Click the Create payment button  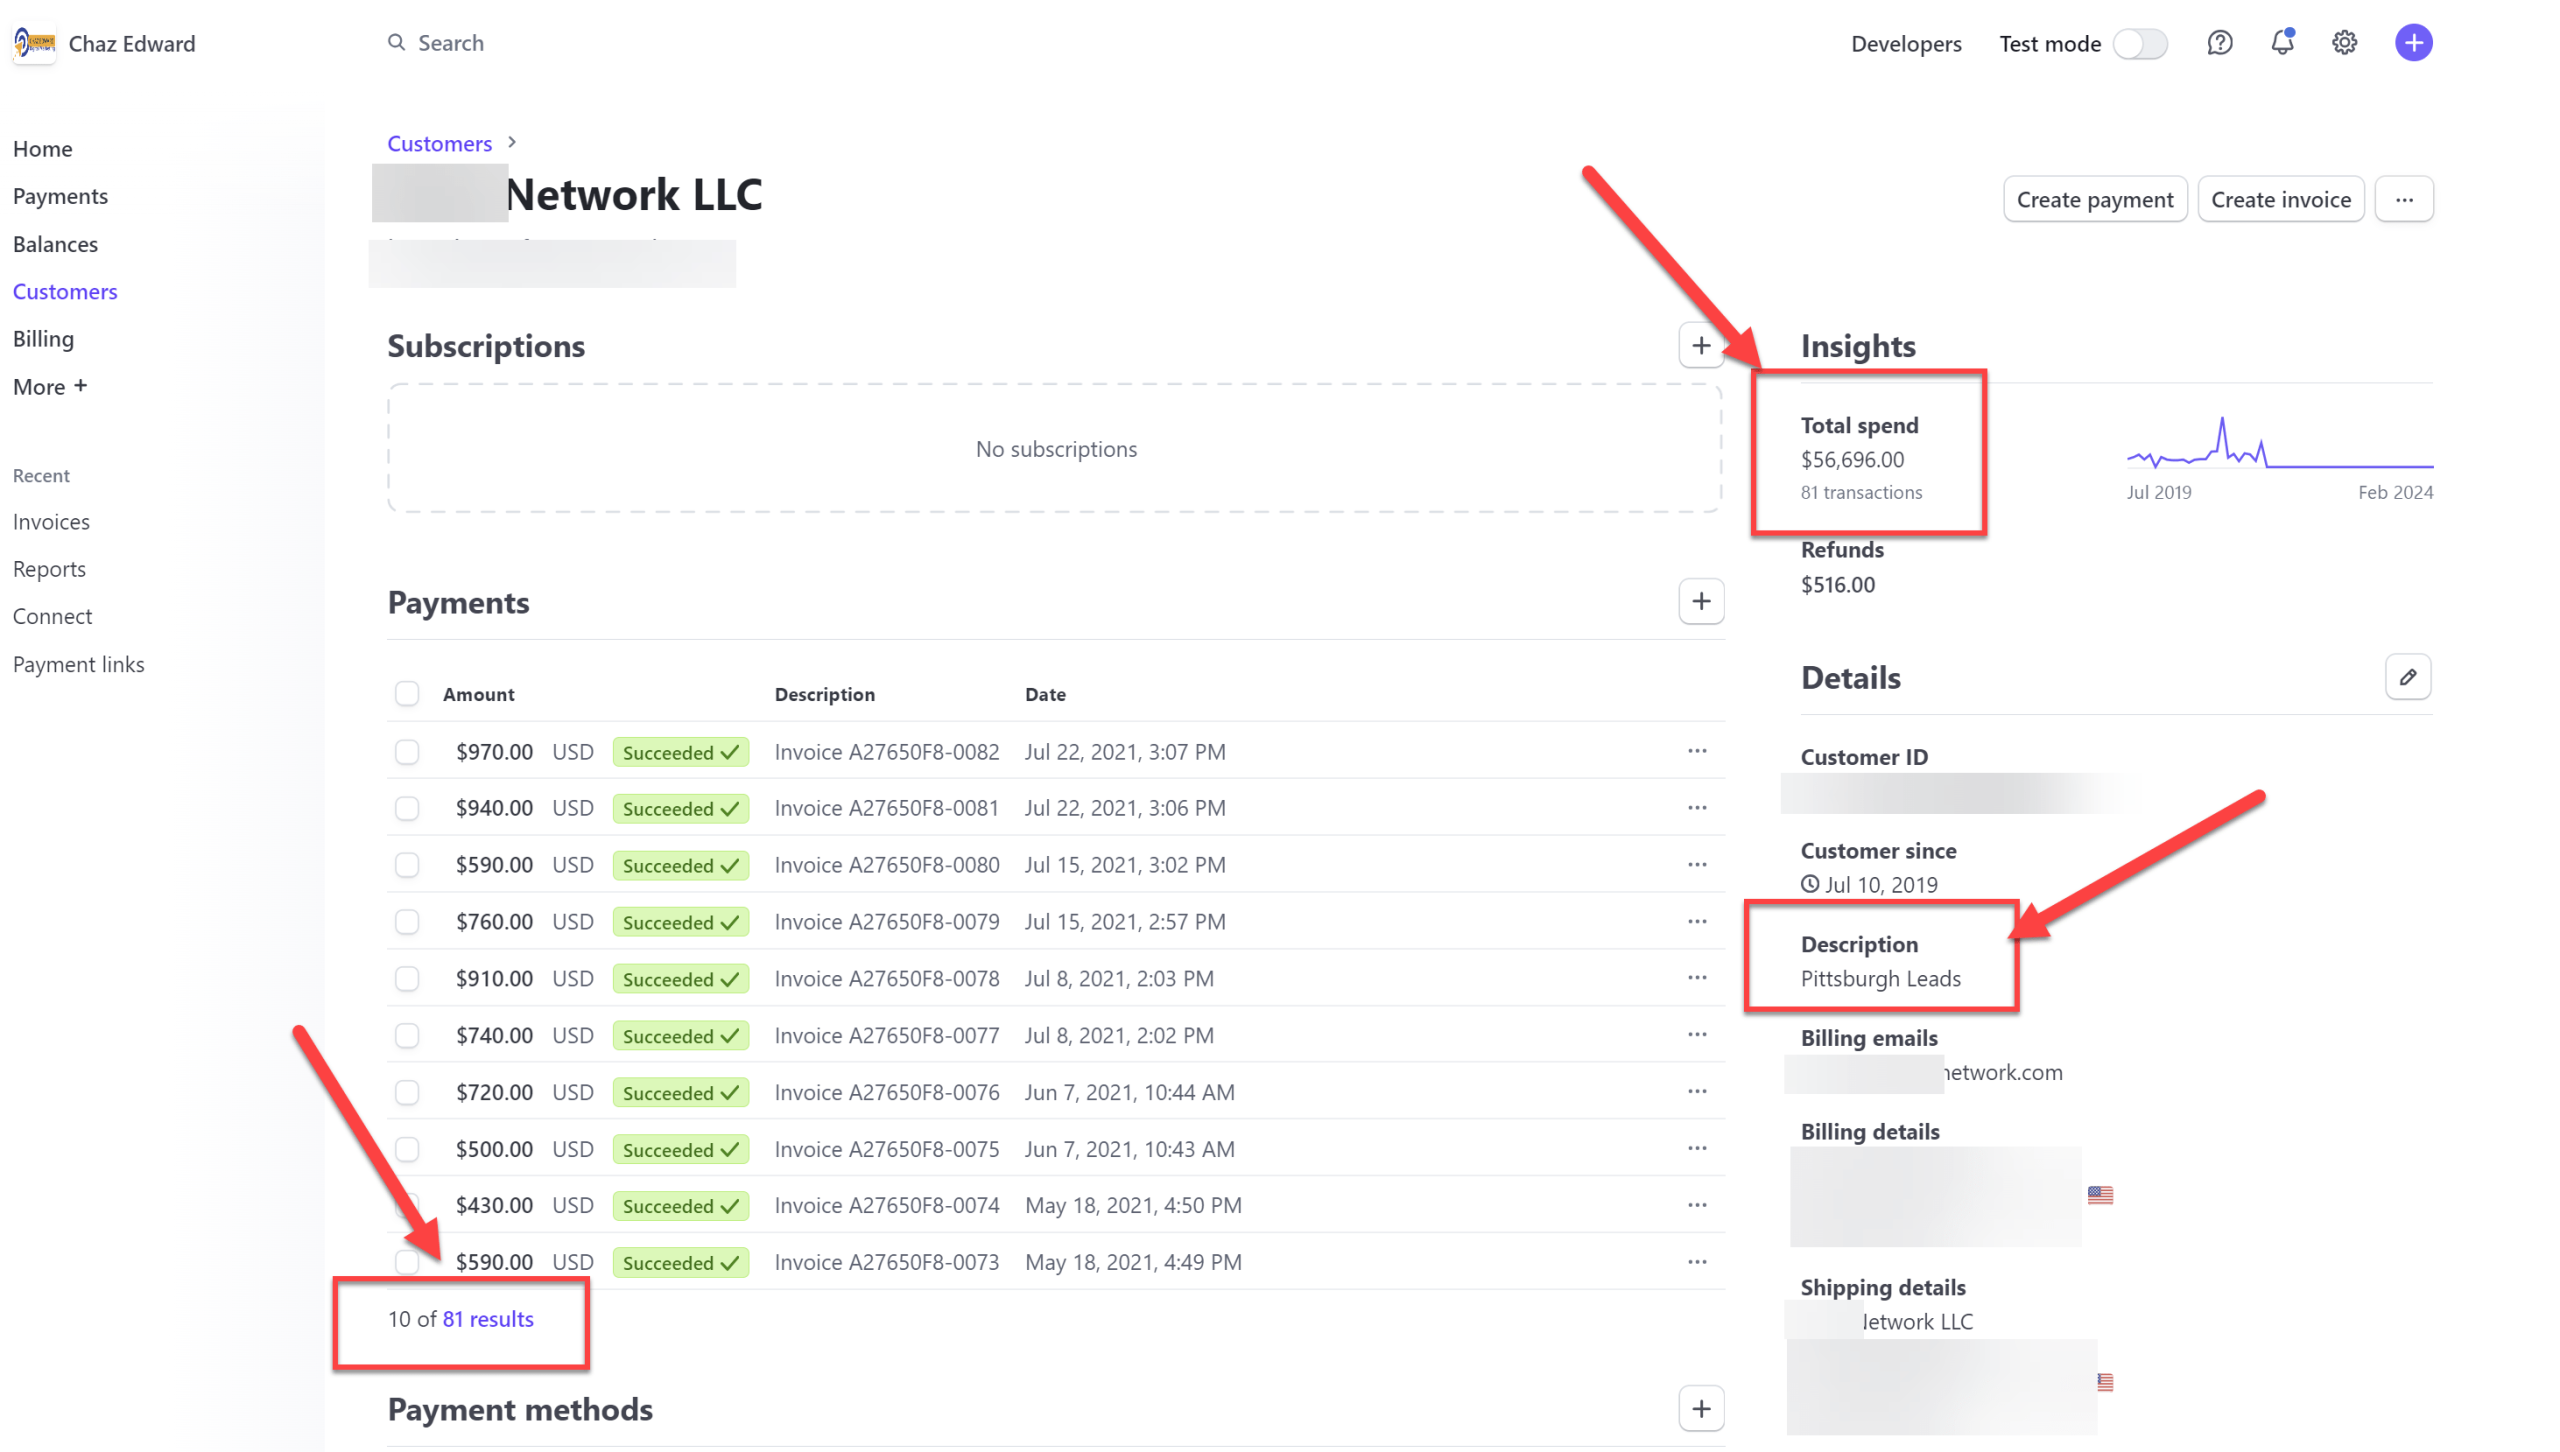[x=2094, y=199]
